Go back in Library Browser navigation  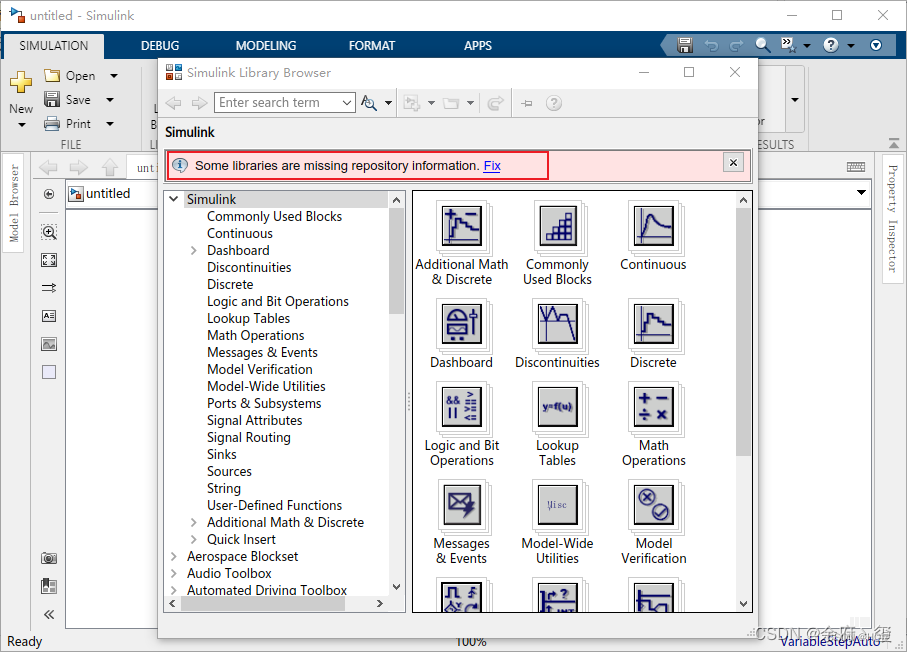tap(174, 103)
